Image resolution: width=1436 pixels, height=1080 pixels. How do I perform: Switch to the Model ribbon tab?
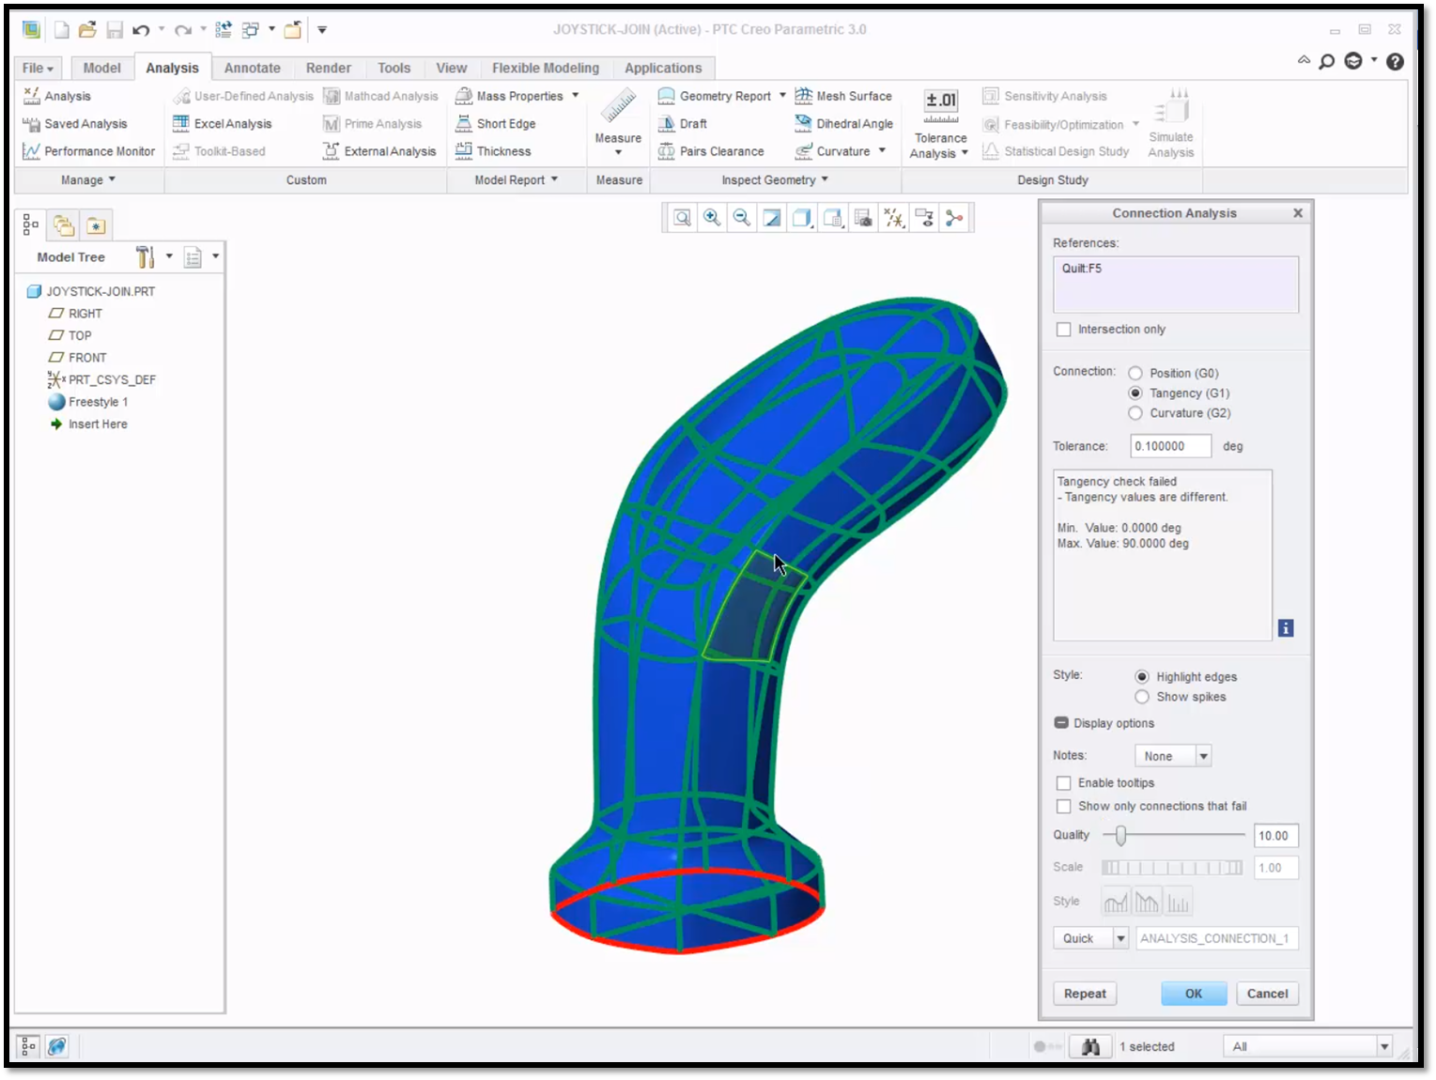point(102,68)
